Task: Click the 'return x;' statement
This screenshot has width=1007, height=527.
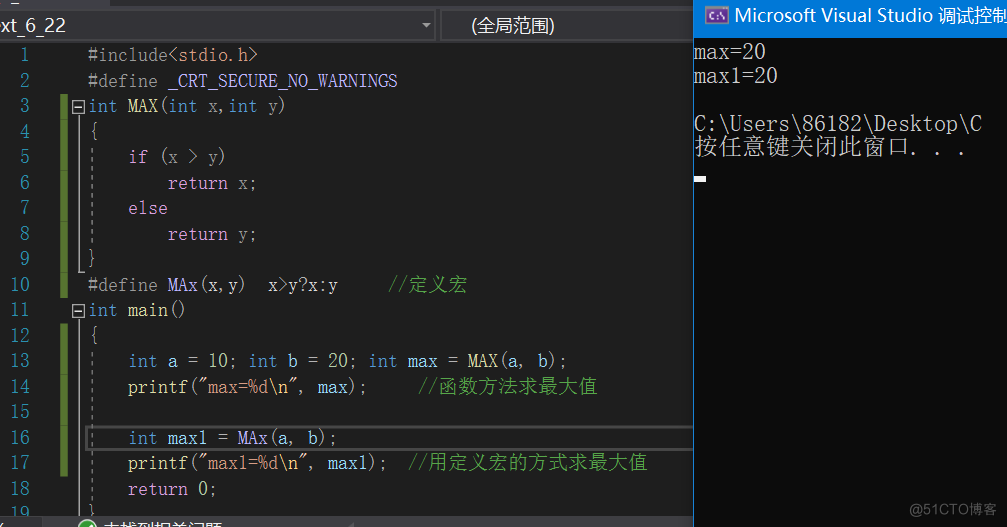Action: pyautogui.click(x=212, y=184)
